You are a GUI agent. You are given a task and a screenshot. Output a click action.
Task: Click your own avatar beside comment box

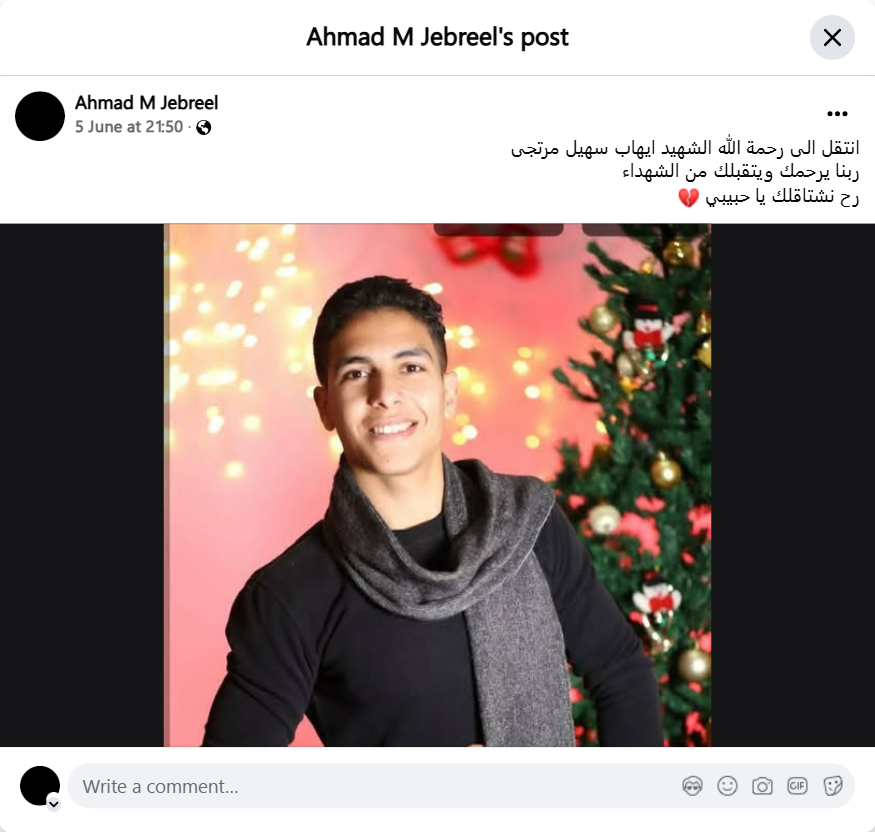tap(40, 786)
